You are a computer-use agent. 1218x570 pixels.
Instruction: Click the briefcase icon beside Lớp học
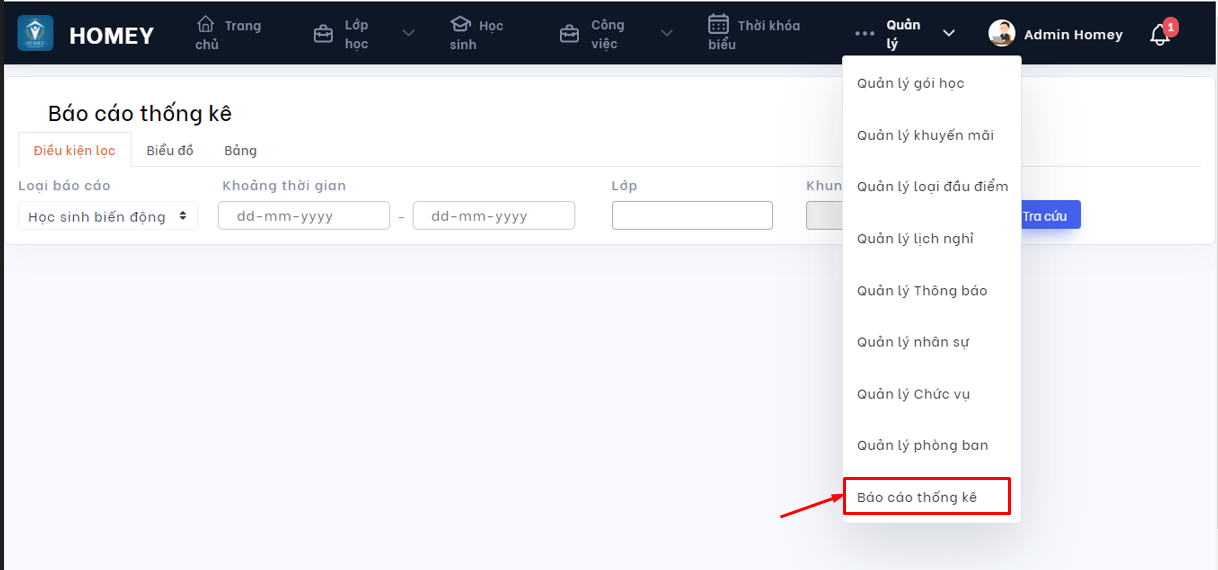323,34
